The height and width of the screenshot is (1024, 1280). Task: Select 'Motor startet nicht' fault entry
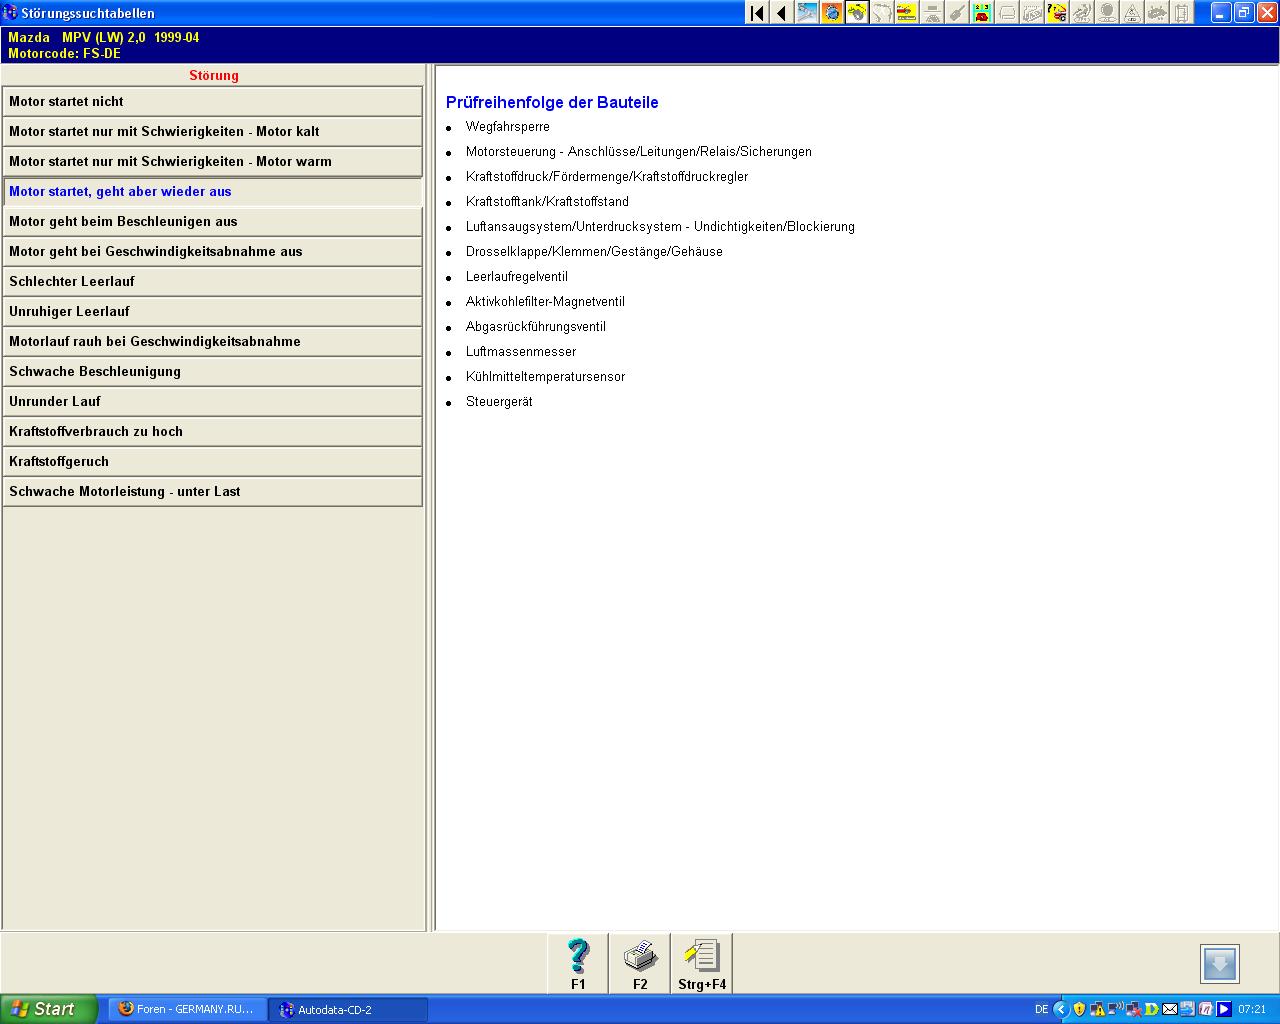click(212, 101)
